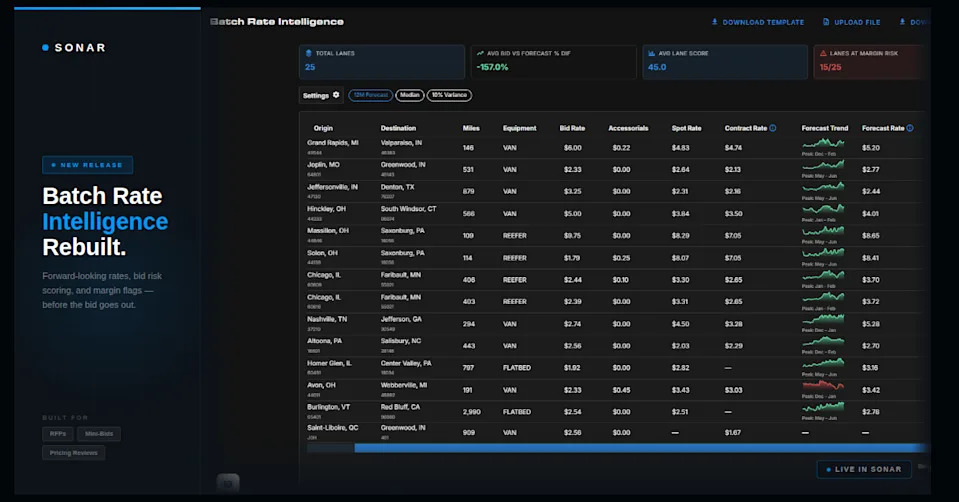The height and width of the screenshot is (502, 959).
Task: Click the Contract Rate info icon
Action: pos(773,128)
